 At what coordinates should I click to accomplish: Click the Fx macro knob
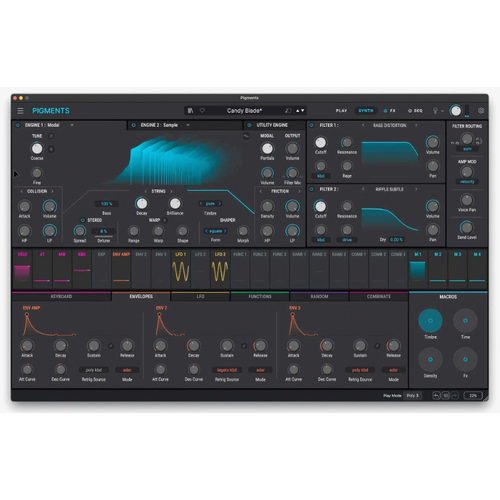[465, 359]
